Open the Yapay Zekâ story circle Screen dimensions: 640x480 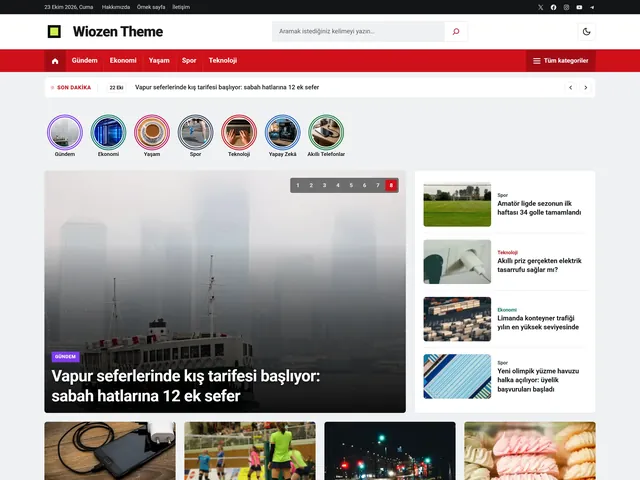click(x=282, y=132)
